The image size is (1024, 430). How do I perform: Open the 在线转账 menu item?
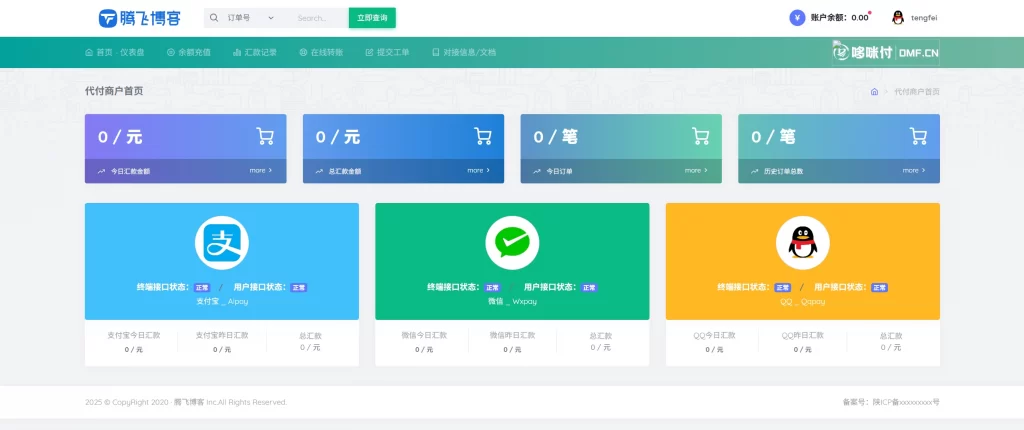pos(321,52)
